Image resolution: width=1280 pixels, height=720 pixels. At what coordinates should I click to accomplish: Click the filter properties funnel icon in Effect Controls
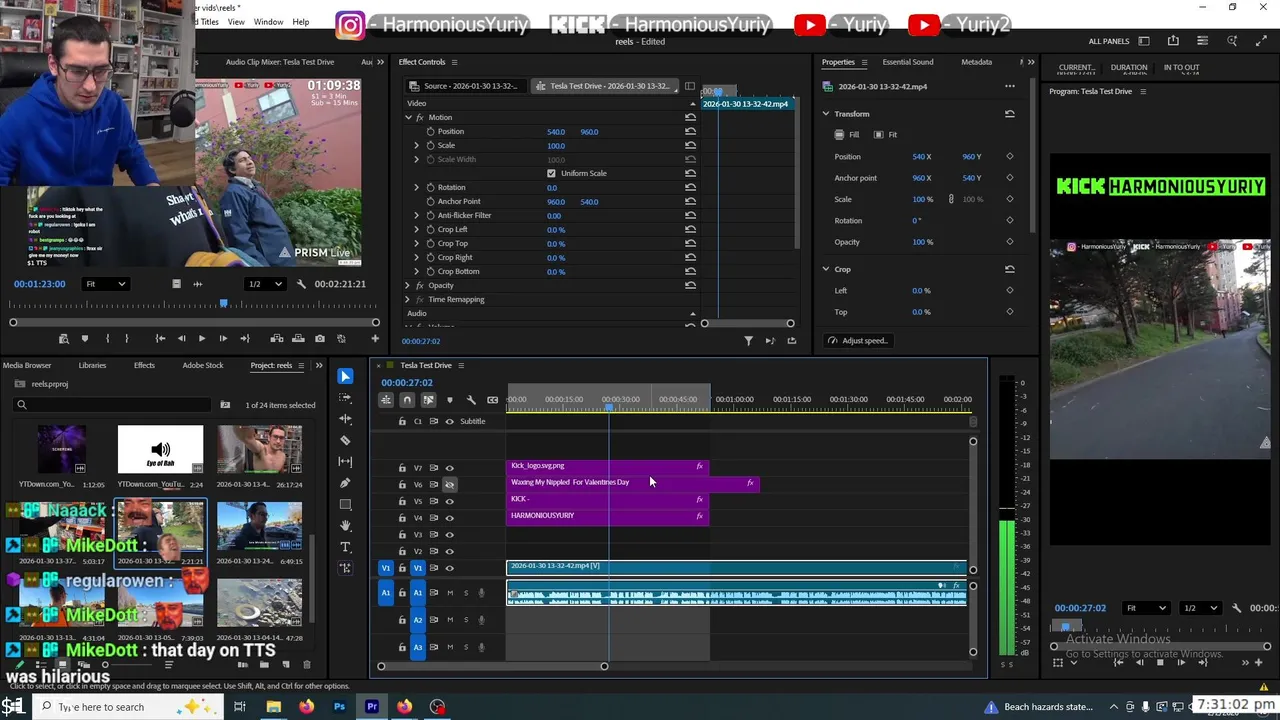point(748,341)
